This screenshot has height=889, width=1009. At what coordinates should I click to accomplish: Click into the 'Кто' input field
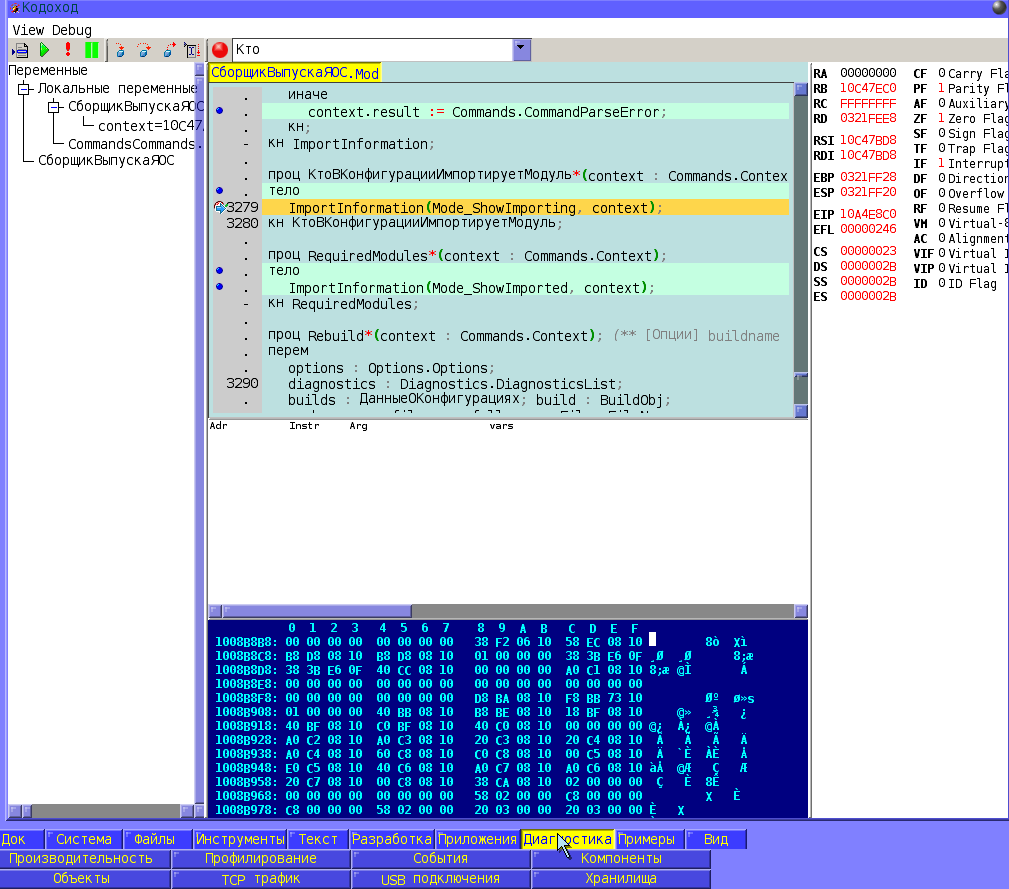(372, 50)
